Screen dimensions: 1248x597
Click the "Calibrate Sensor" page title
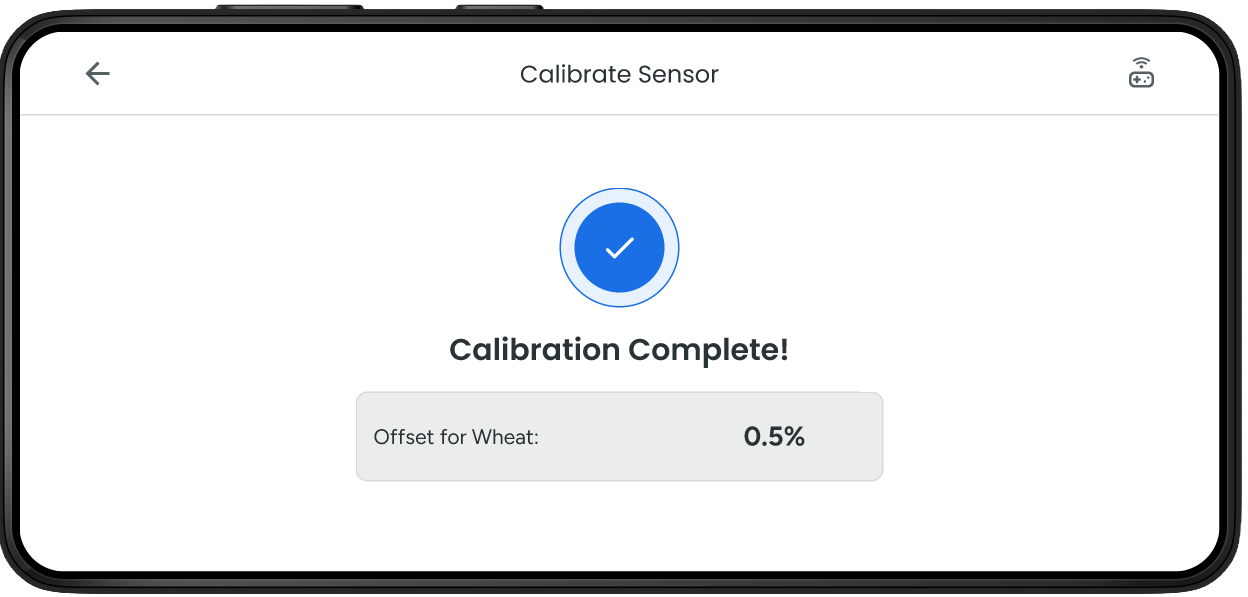[x=619, y=74]
